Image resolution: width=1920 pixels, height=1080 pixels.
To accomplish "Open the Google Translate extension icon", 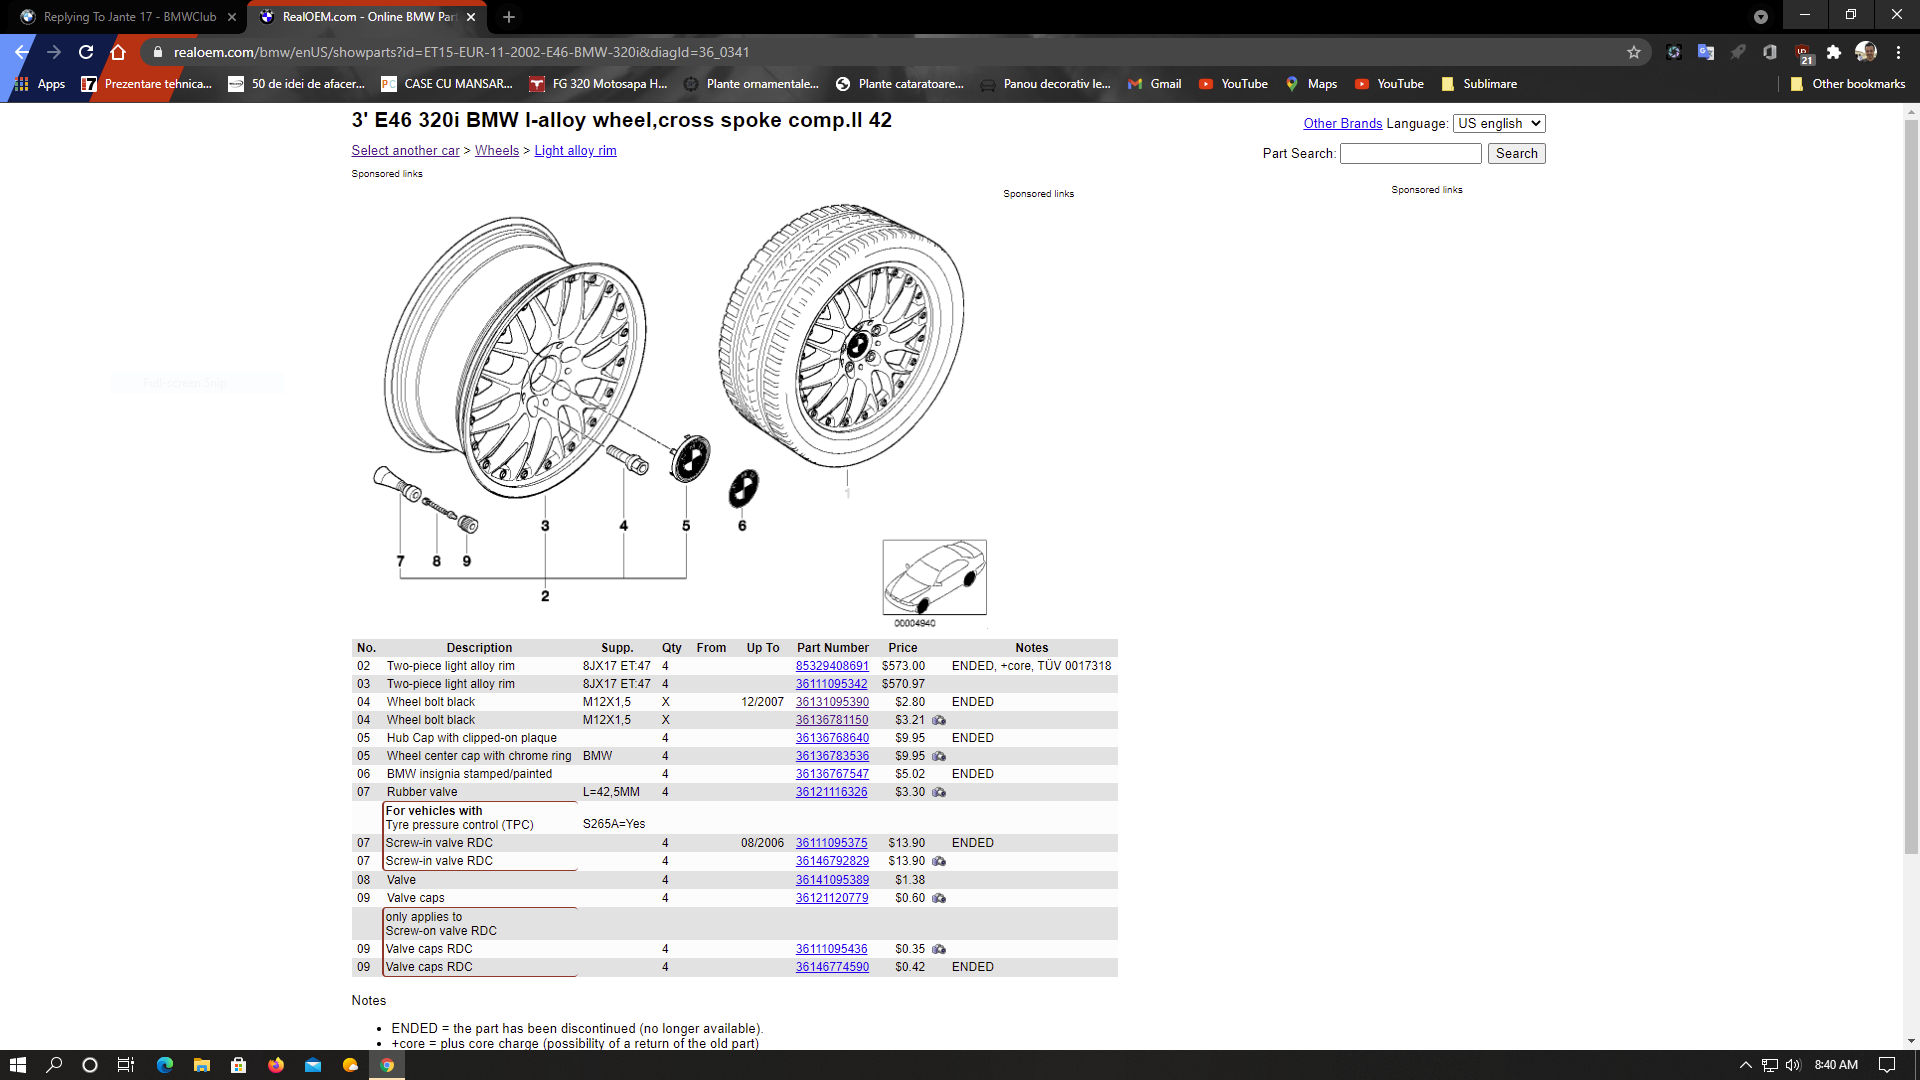I will tap(1706, 52).
